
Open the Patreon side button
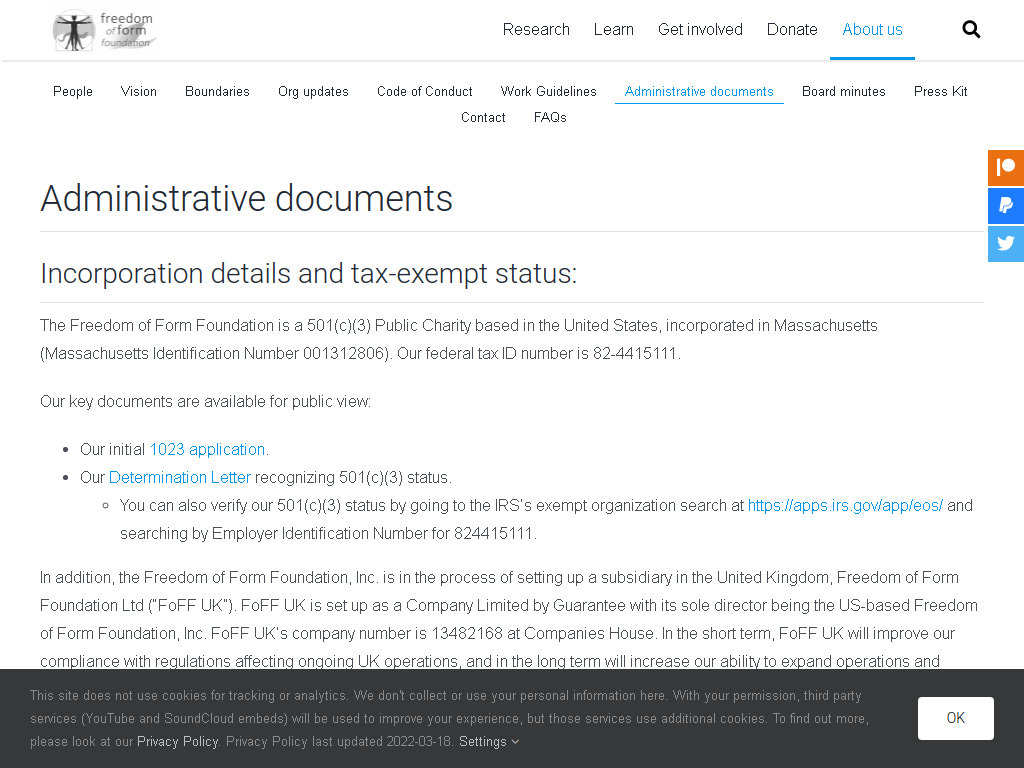pyautogui.click(x=1006, y=168)
